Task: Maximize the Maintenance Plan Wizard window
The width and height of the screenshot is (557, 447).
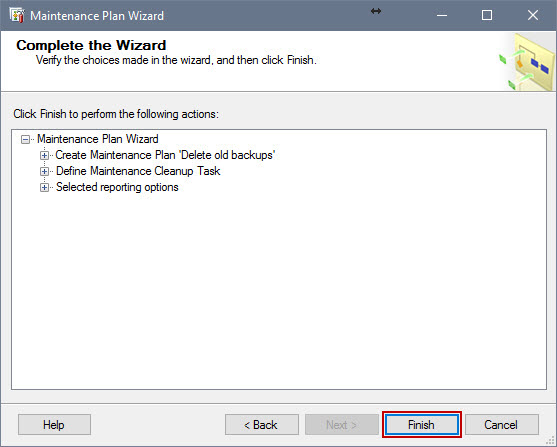Action: (487, 15)
